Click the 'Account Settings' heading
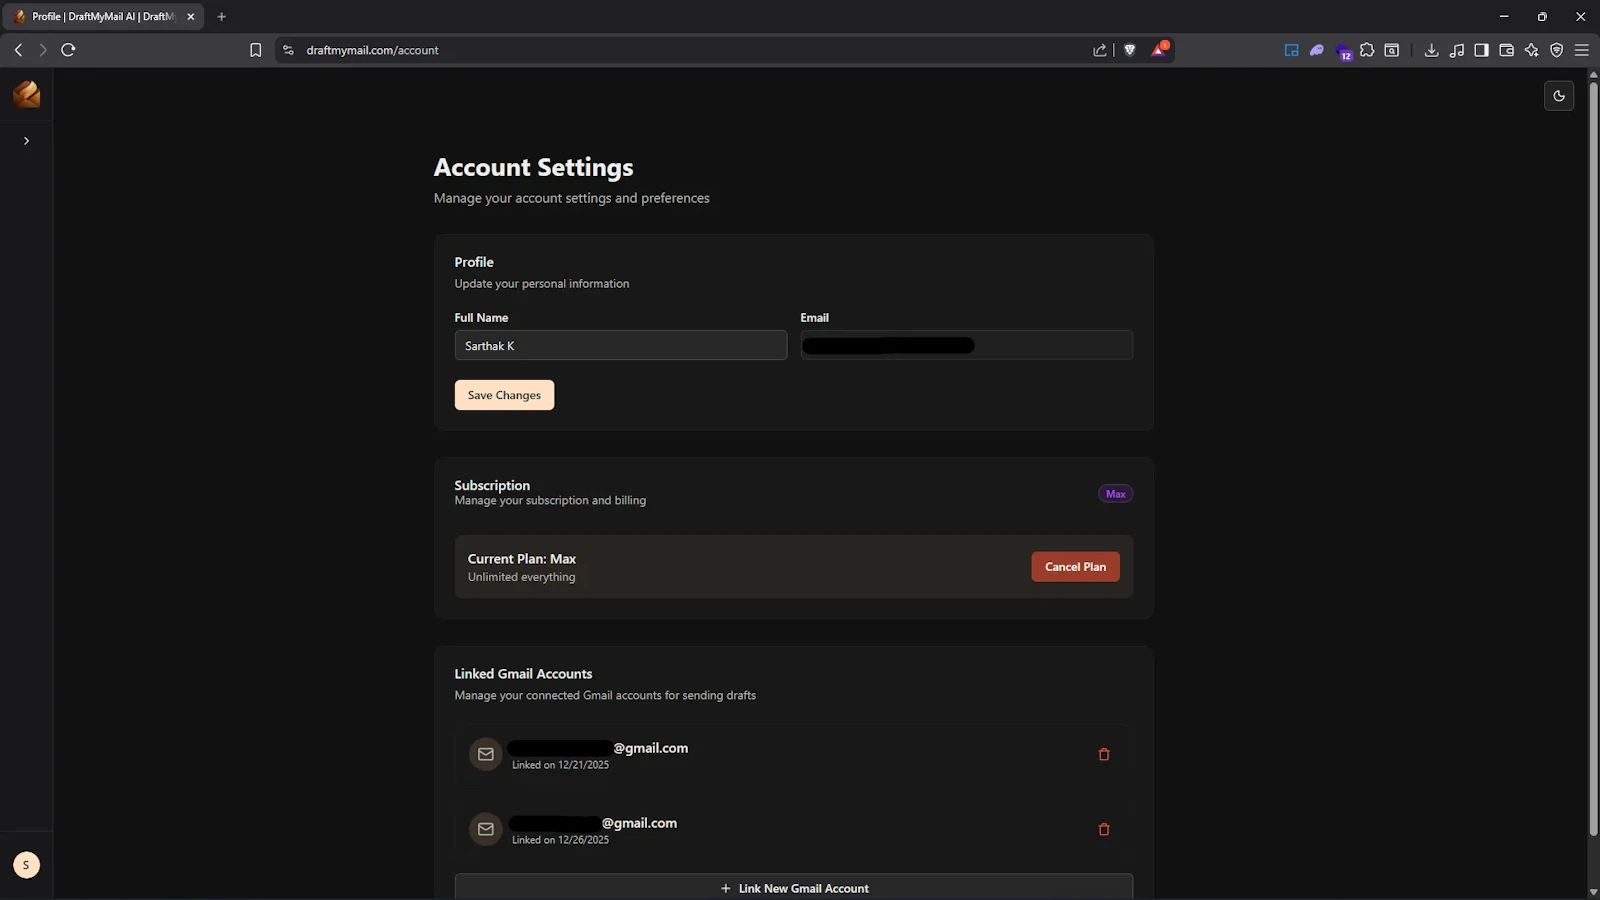 [x=534, y=167]
